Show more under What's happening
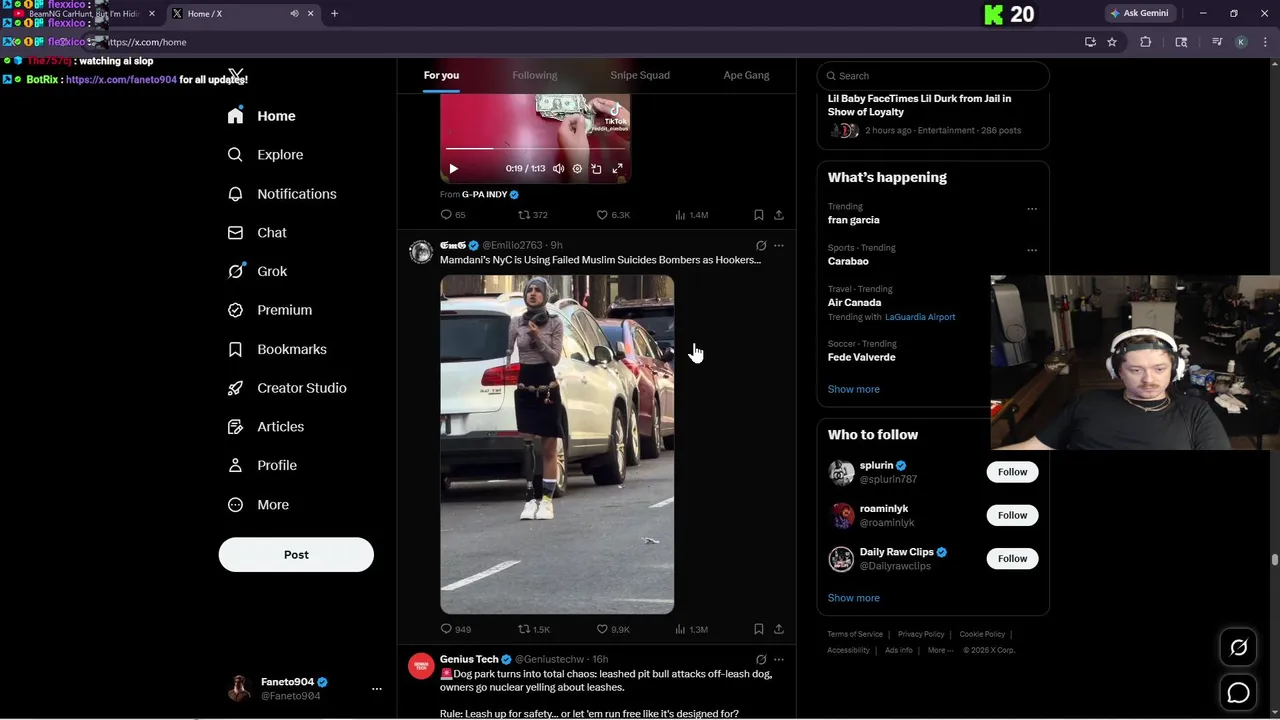 pos(853,389)
